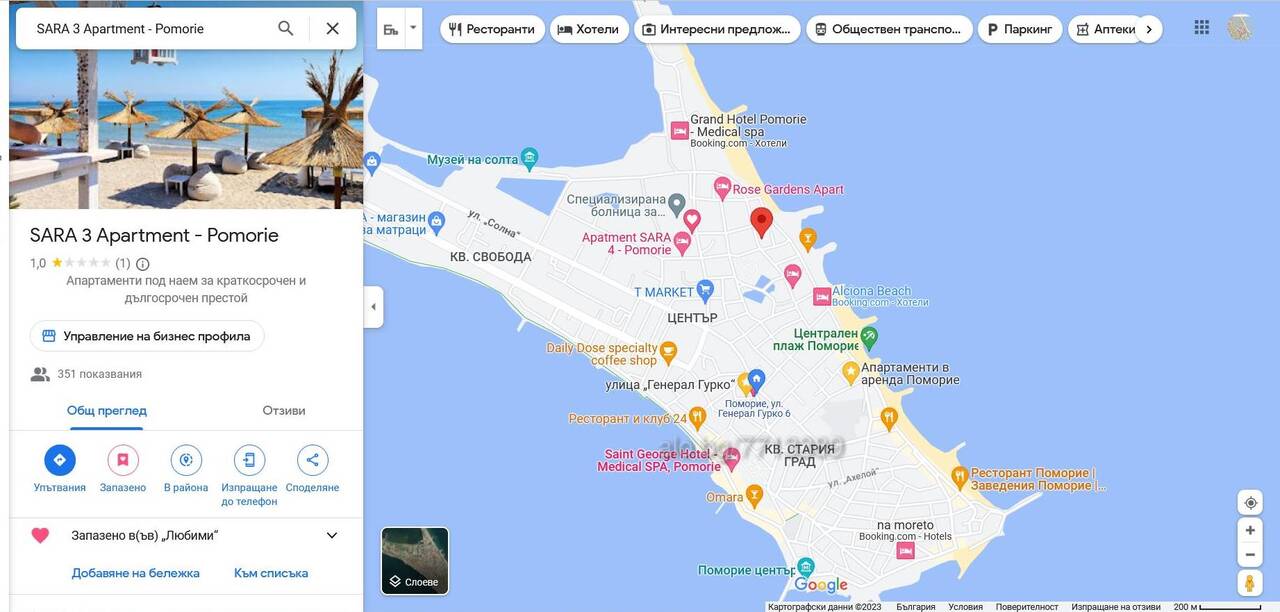This screenshot has height=612, width=1280.
Task: Filter map by Хотели chip
Action: [588, 29]
